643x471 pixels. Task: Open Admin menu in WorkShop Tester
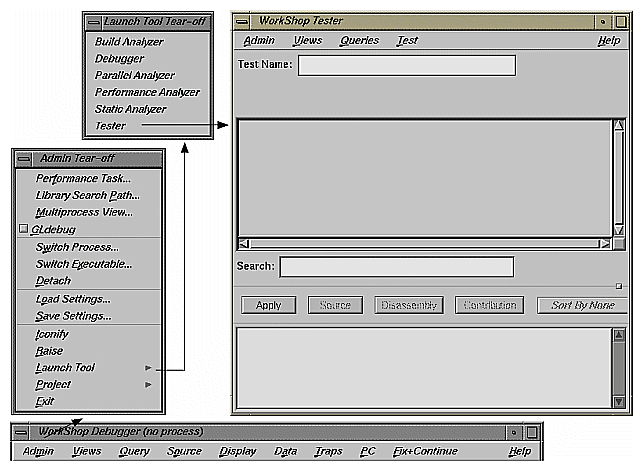[x=259, y=40]
